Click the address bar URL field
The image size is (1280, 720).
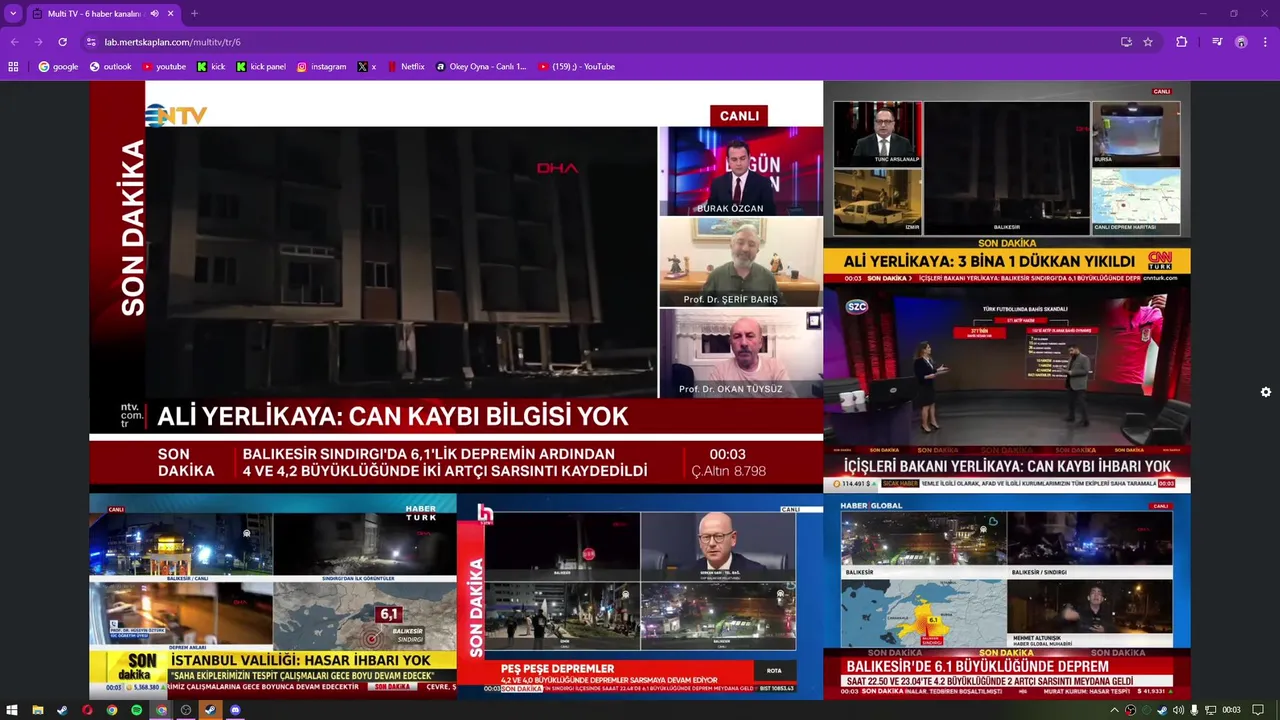pyautogui.click(x=600, y=42)
